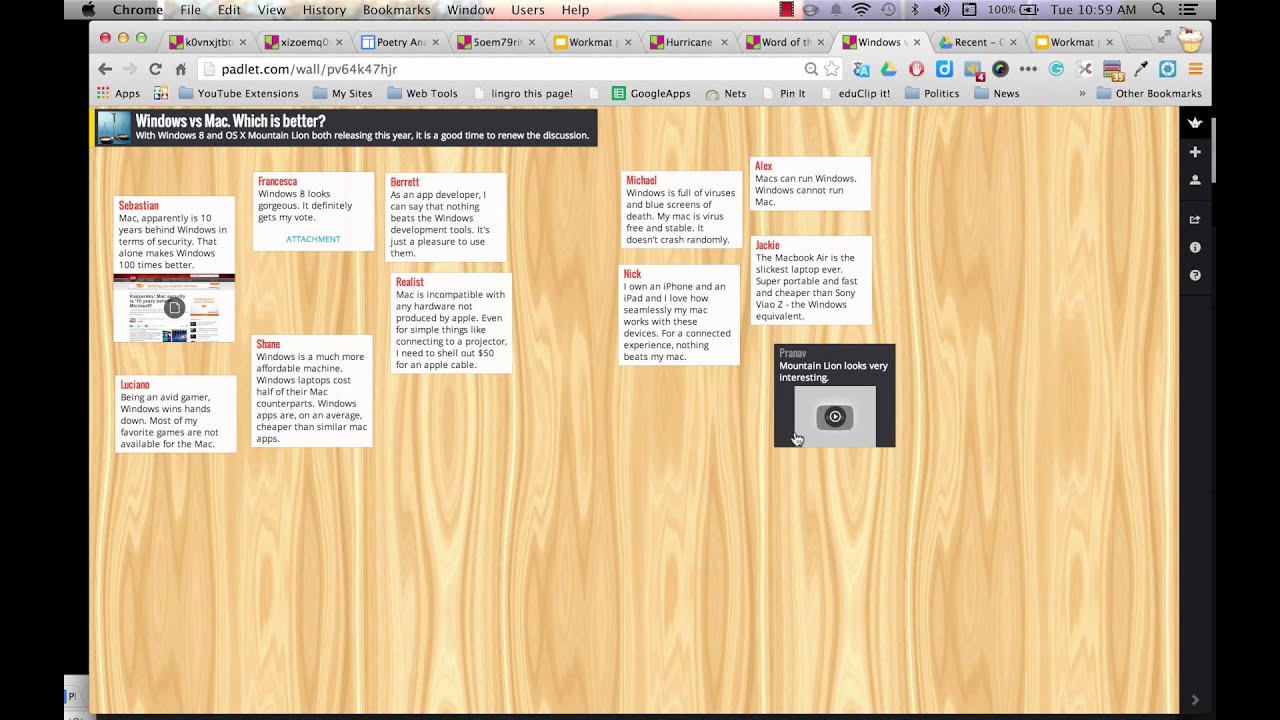Screen dimensions: 1280x720
Task: Add a new post with the plus icon
Action: tap(1195, 151)
